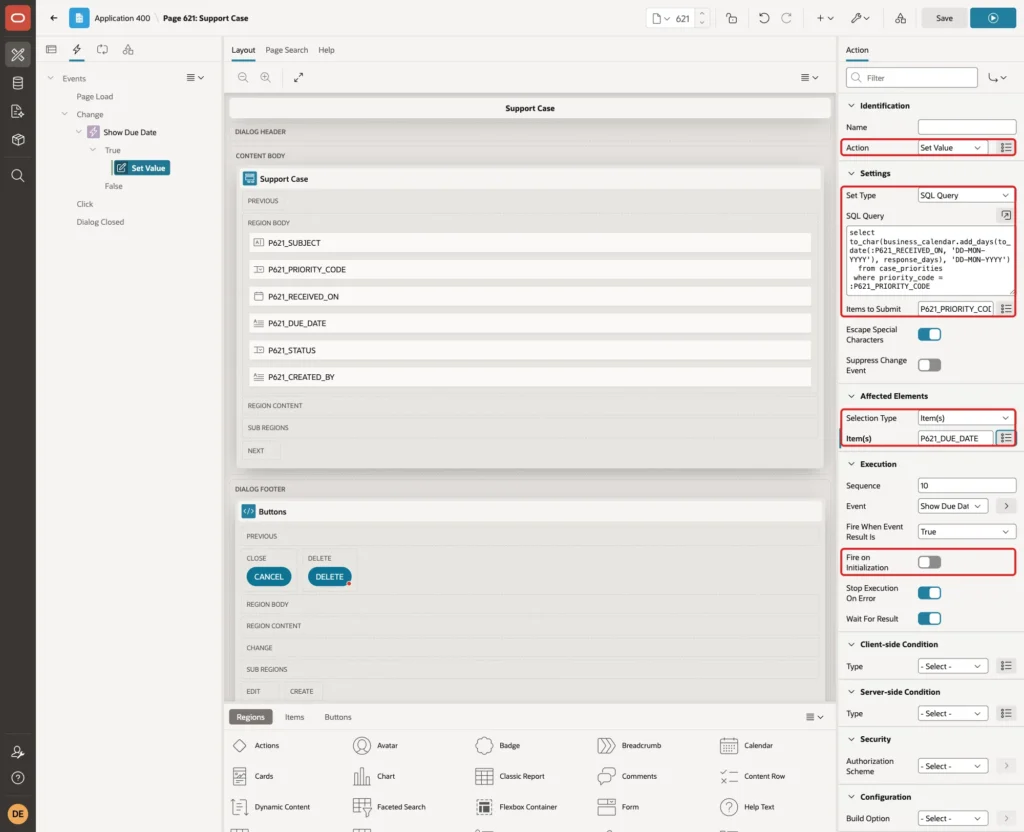Pick the Classic Report region type
Image resolution: width=1024 pixels, height=832 pixels.
coord(509,776)
